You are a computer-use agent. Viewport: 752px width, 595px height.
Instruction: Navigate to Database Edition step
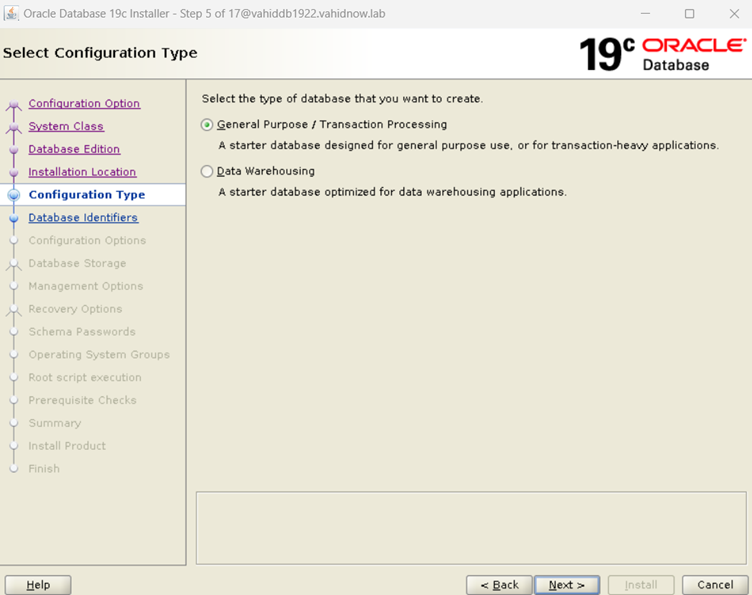point(74,150)
